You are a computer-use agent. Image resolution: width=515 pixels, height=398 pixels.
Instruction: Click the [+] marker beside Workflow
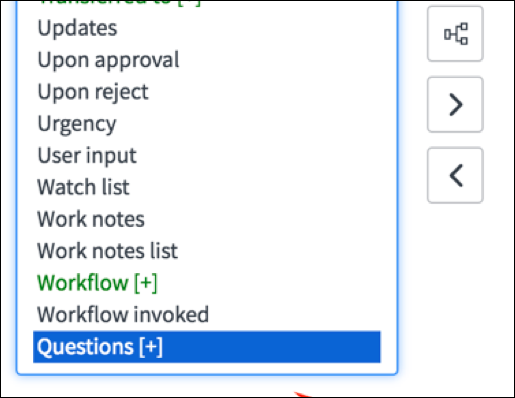coord(145,283)
